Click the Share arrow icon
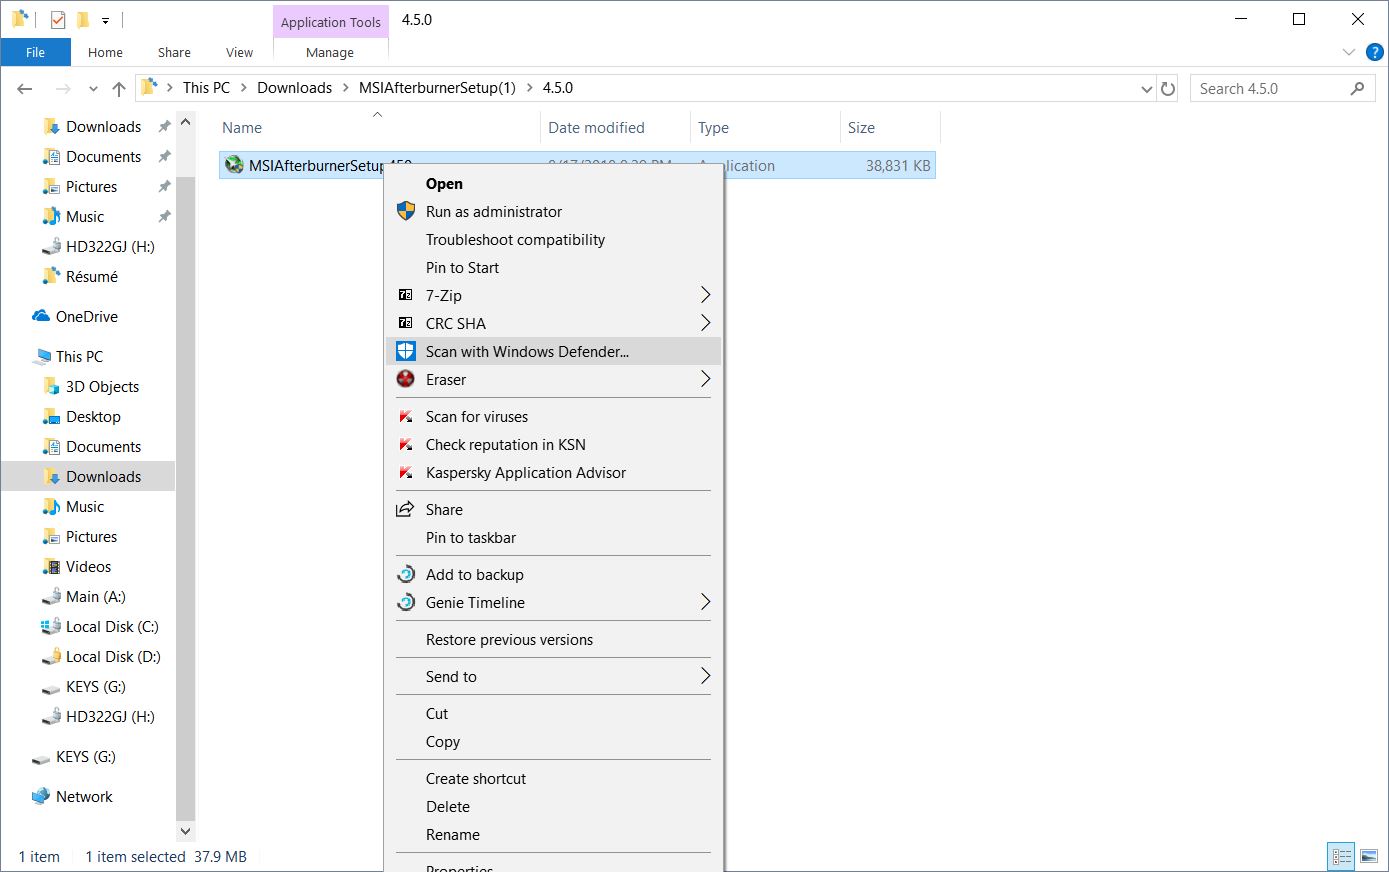 [405, 509]
